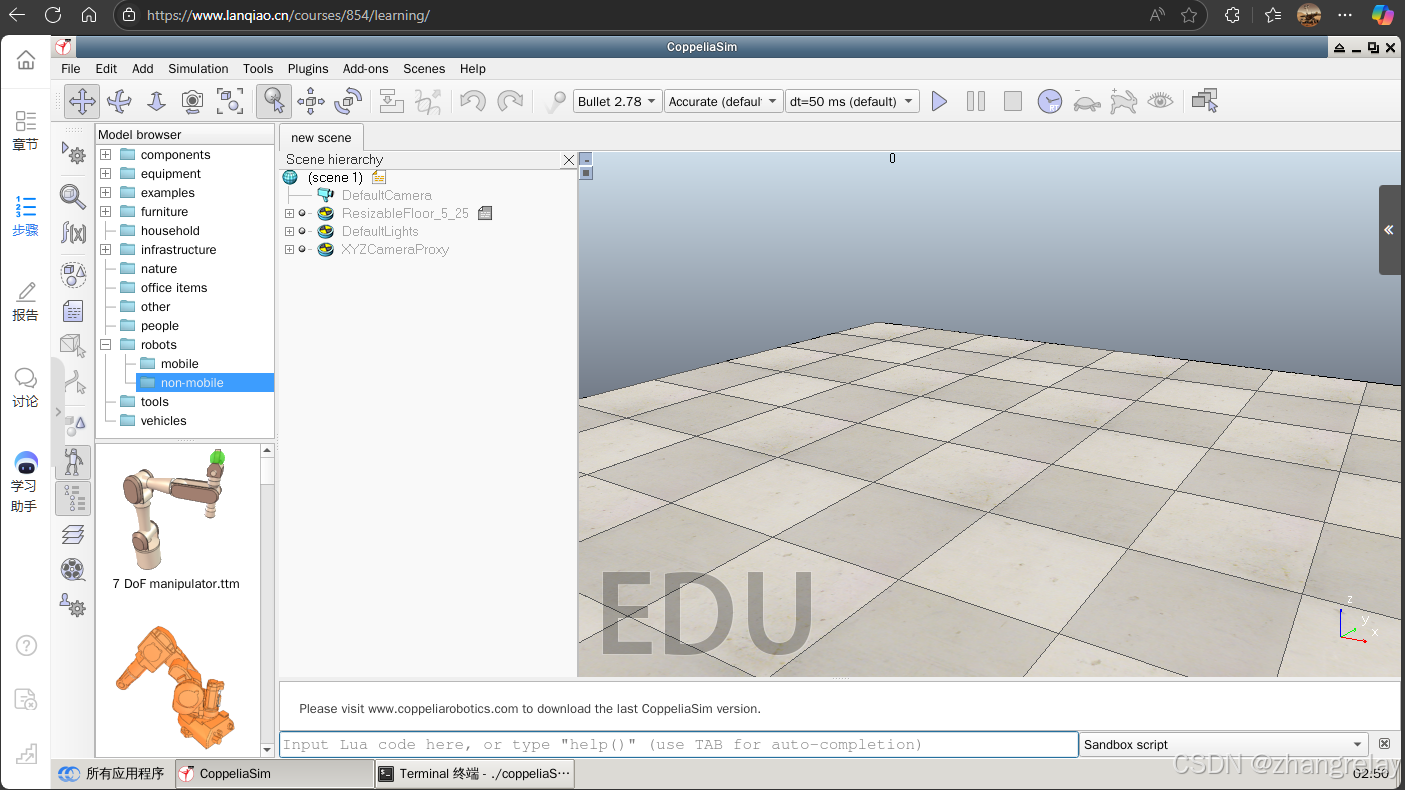Open ResizableFloor_5_25 script icon

click(x=485, y=213)
